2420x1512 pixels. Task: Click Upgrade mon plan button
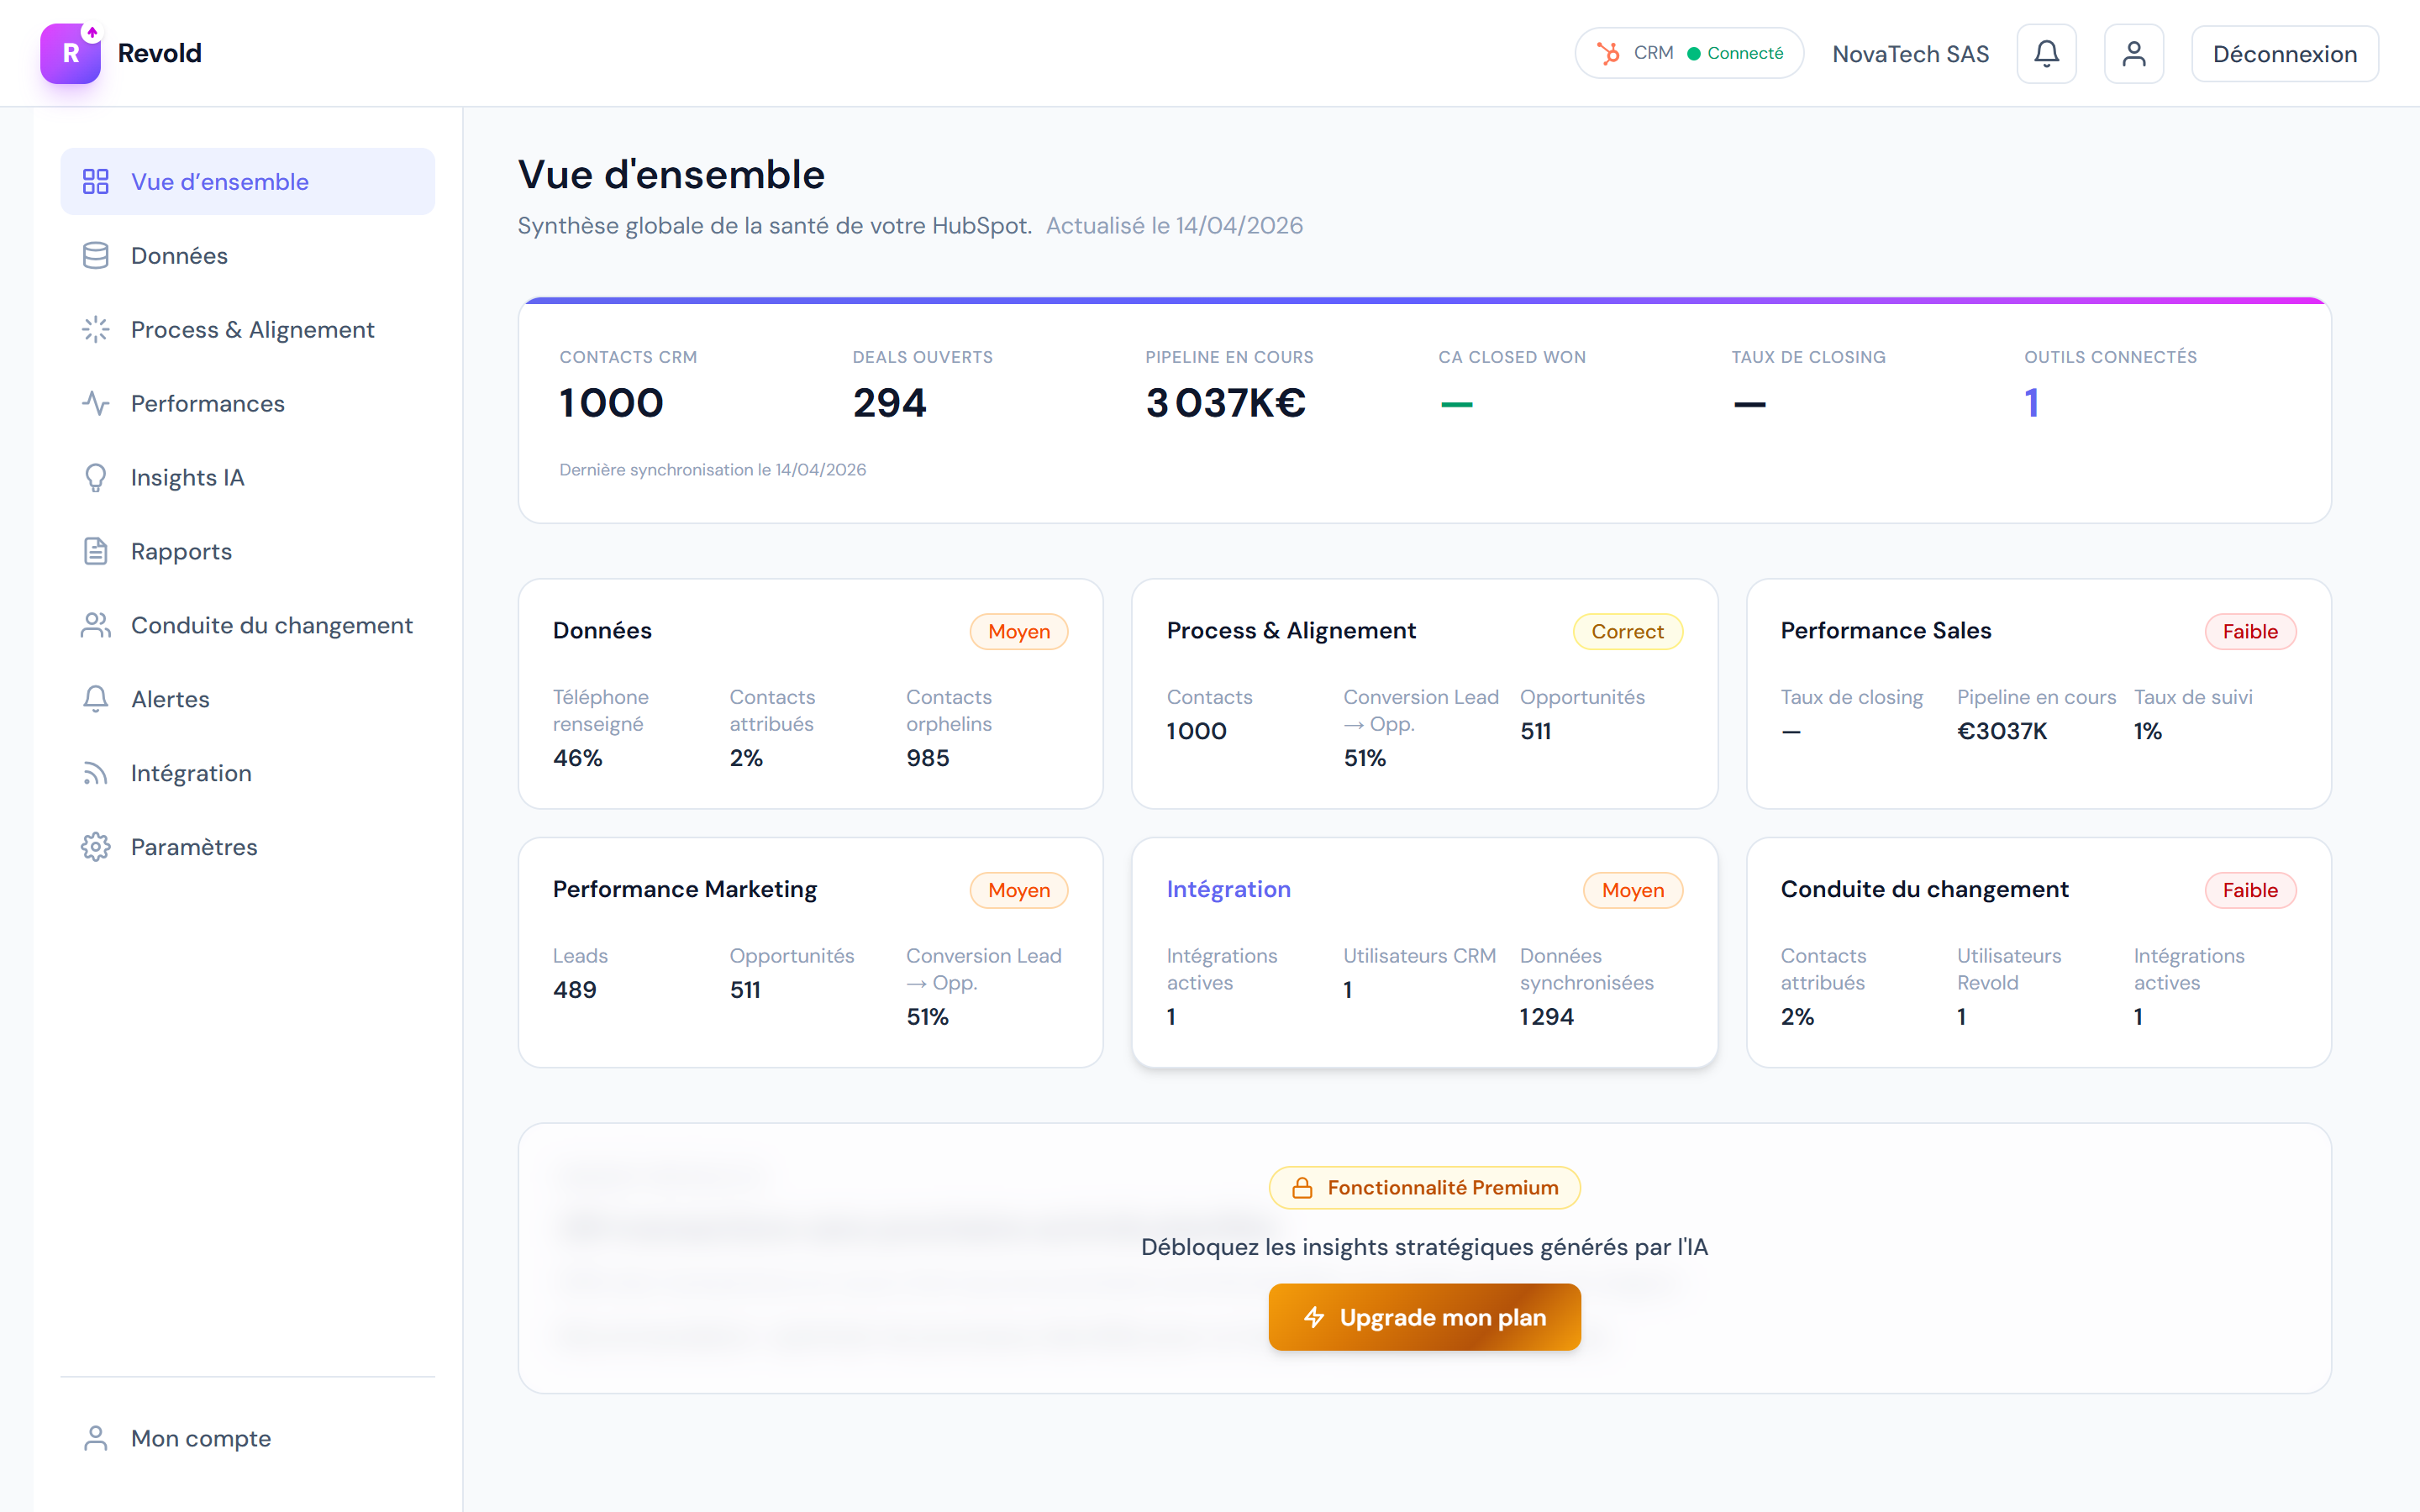[1424, 1317]
